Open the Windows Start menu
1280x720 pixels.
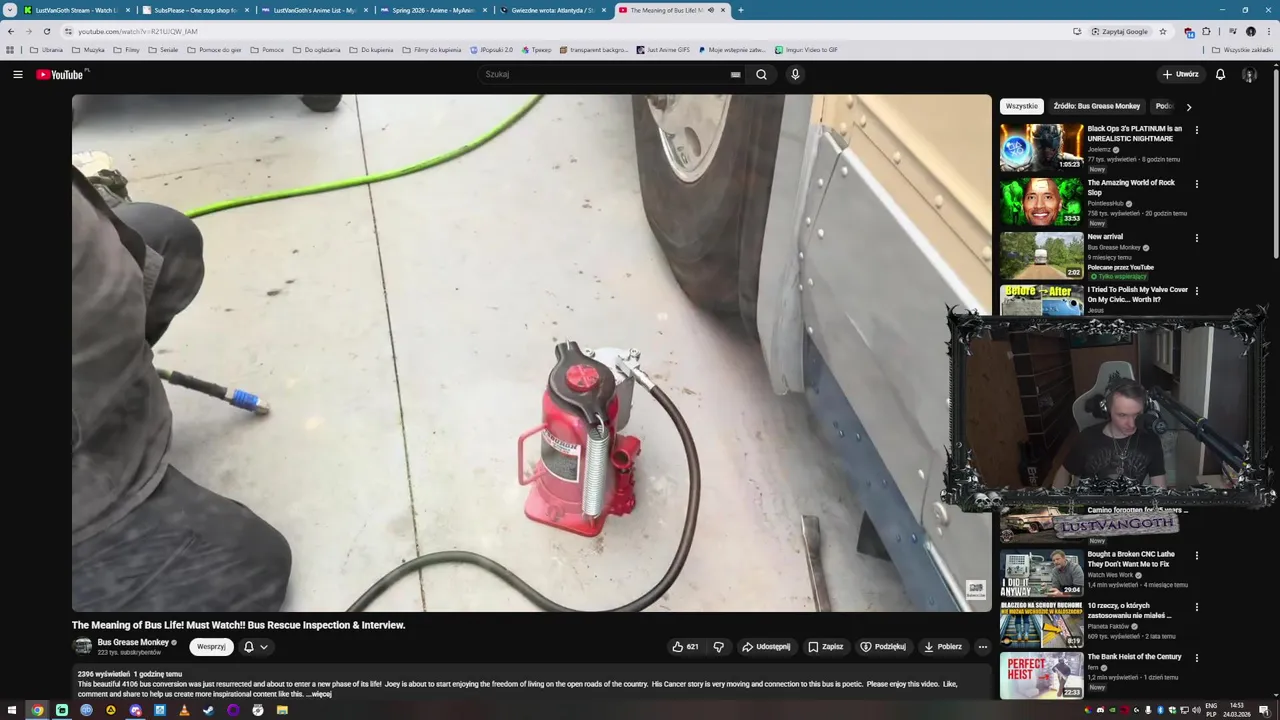(x=12, y=710)
